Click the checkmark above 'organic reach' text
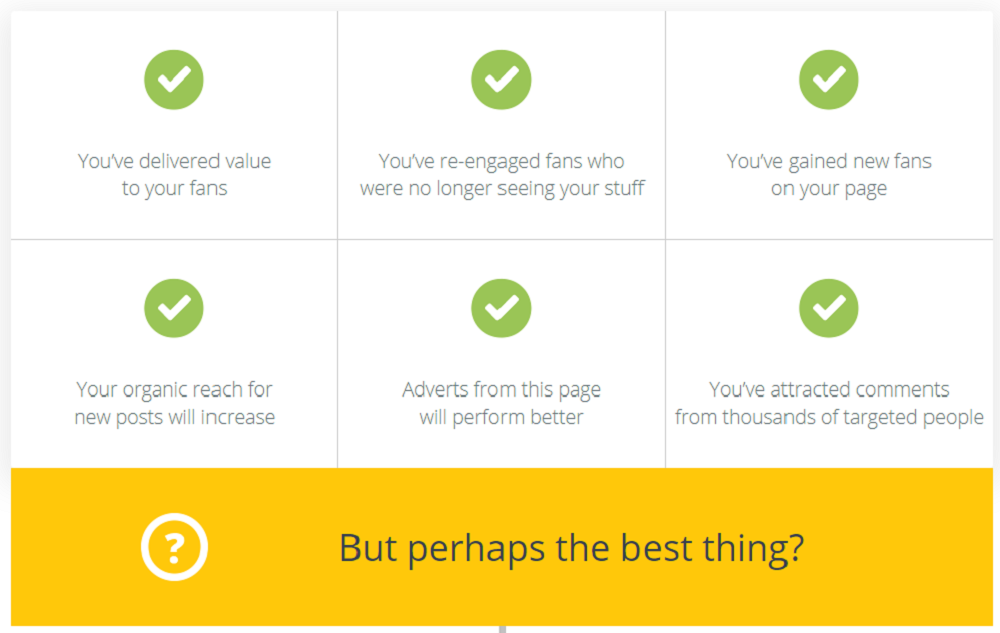 pyautogui.click(x=174, y=308)
